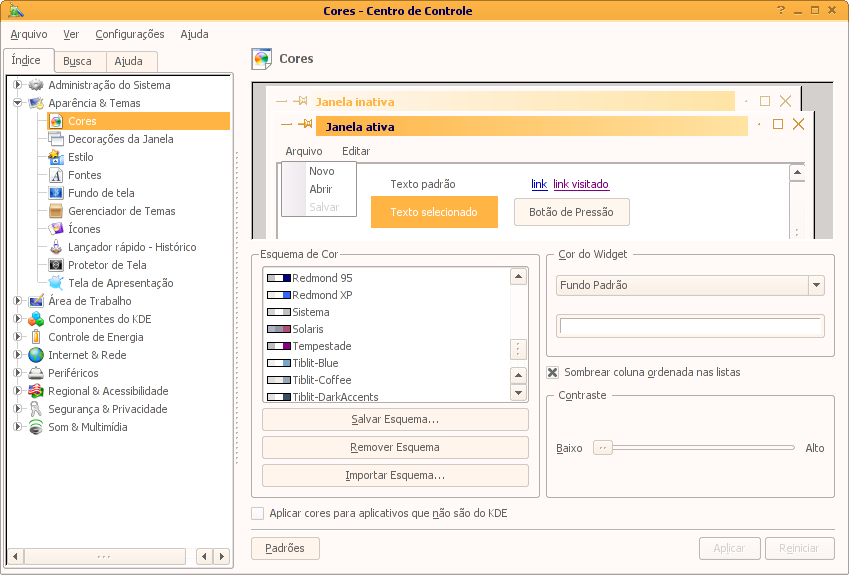Open the Arquivo menu
849x575 pixels.
pyautogui.click(x=29, y=34)
